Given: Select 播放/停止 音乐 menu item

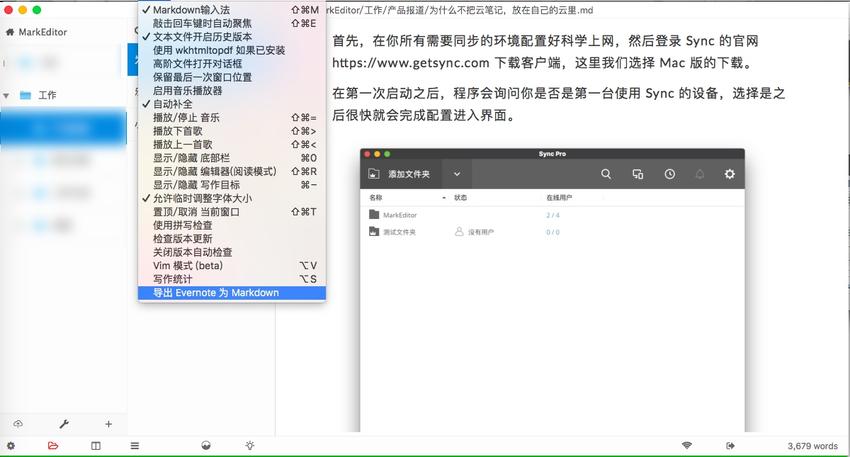Looking at the screenshot, I should pyautogui.click(x=232, y=118).
